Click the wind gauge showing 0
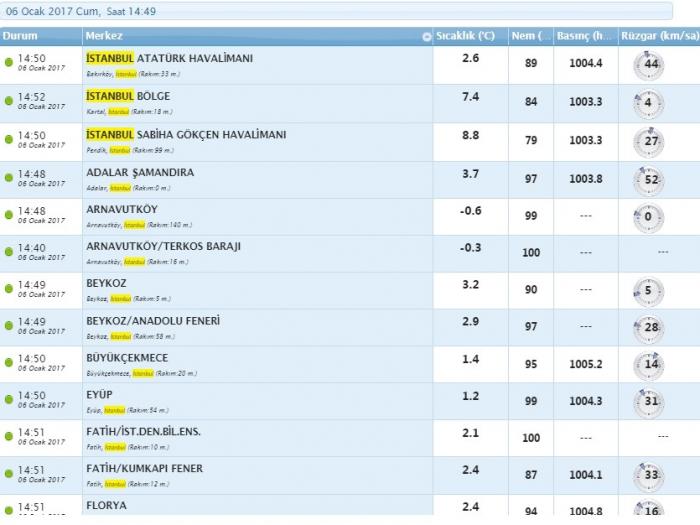The height and width of the screenshot is (525, 700). point(649,217)
